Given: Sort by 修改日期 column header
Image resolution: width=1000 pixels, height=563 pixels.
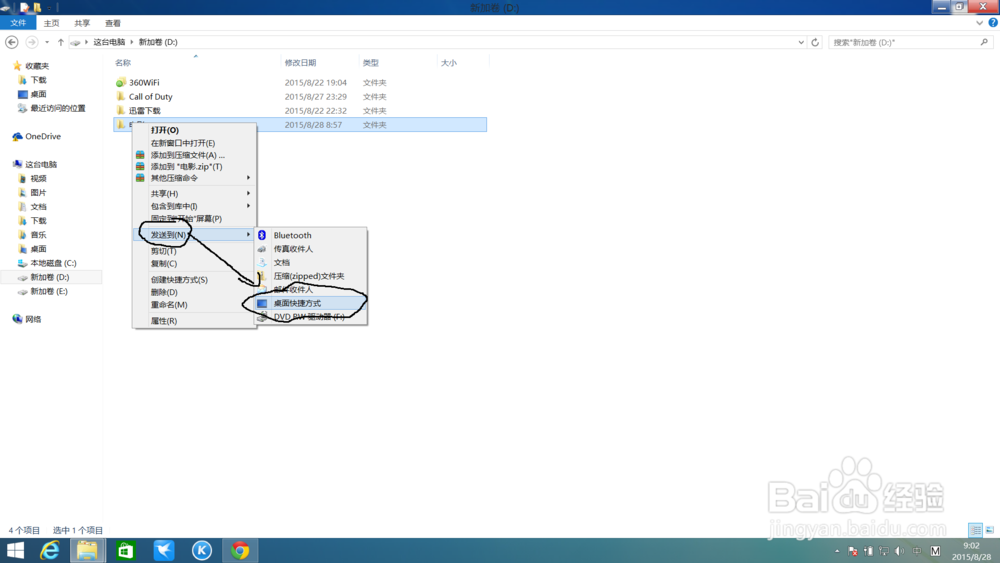Looking at the screenshot, I should (300, 62).
